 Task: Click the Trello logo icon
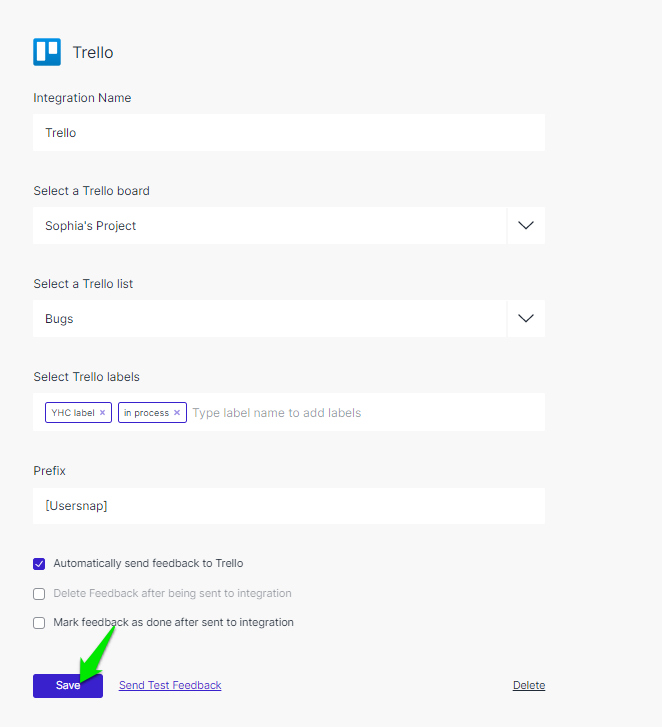[47, 52]
